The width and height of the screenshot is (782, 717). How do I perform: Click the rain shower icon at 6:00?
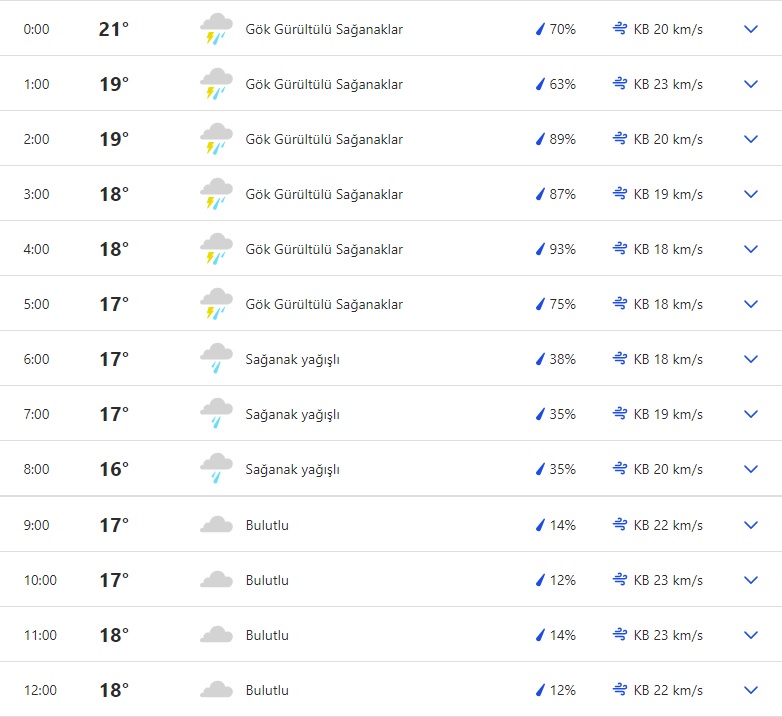(216, 358)
